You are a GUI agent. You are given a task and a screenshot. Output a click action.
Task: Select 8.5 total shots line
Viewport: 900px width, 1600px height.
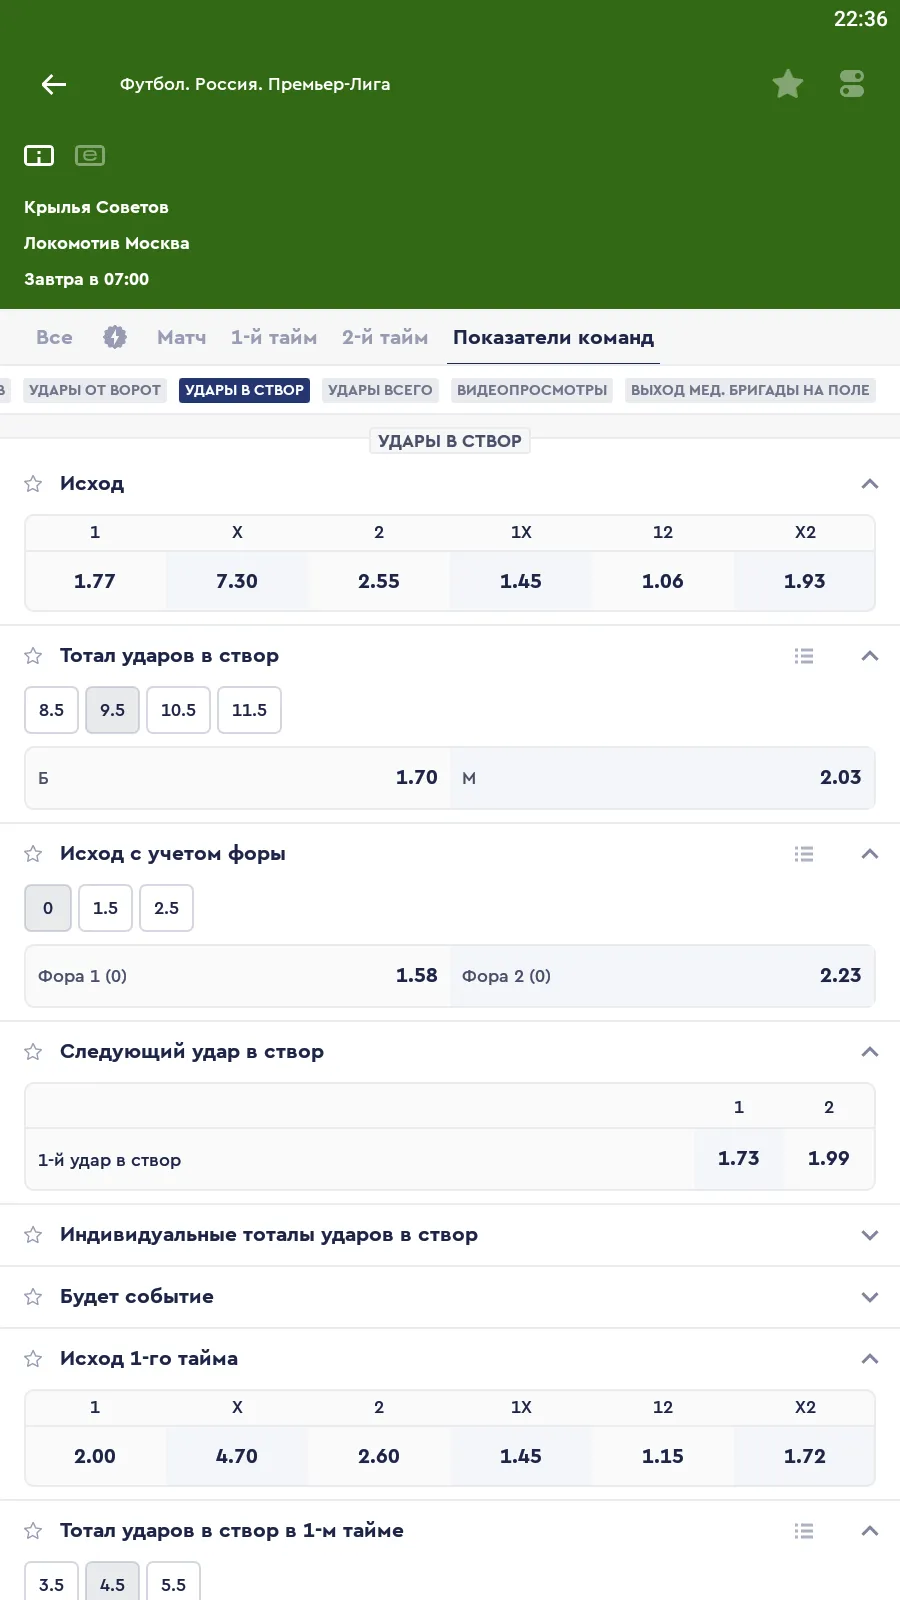coord(51,710)
